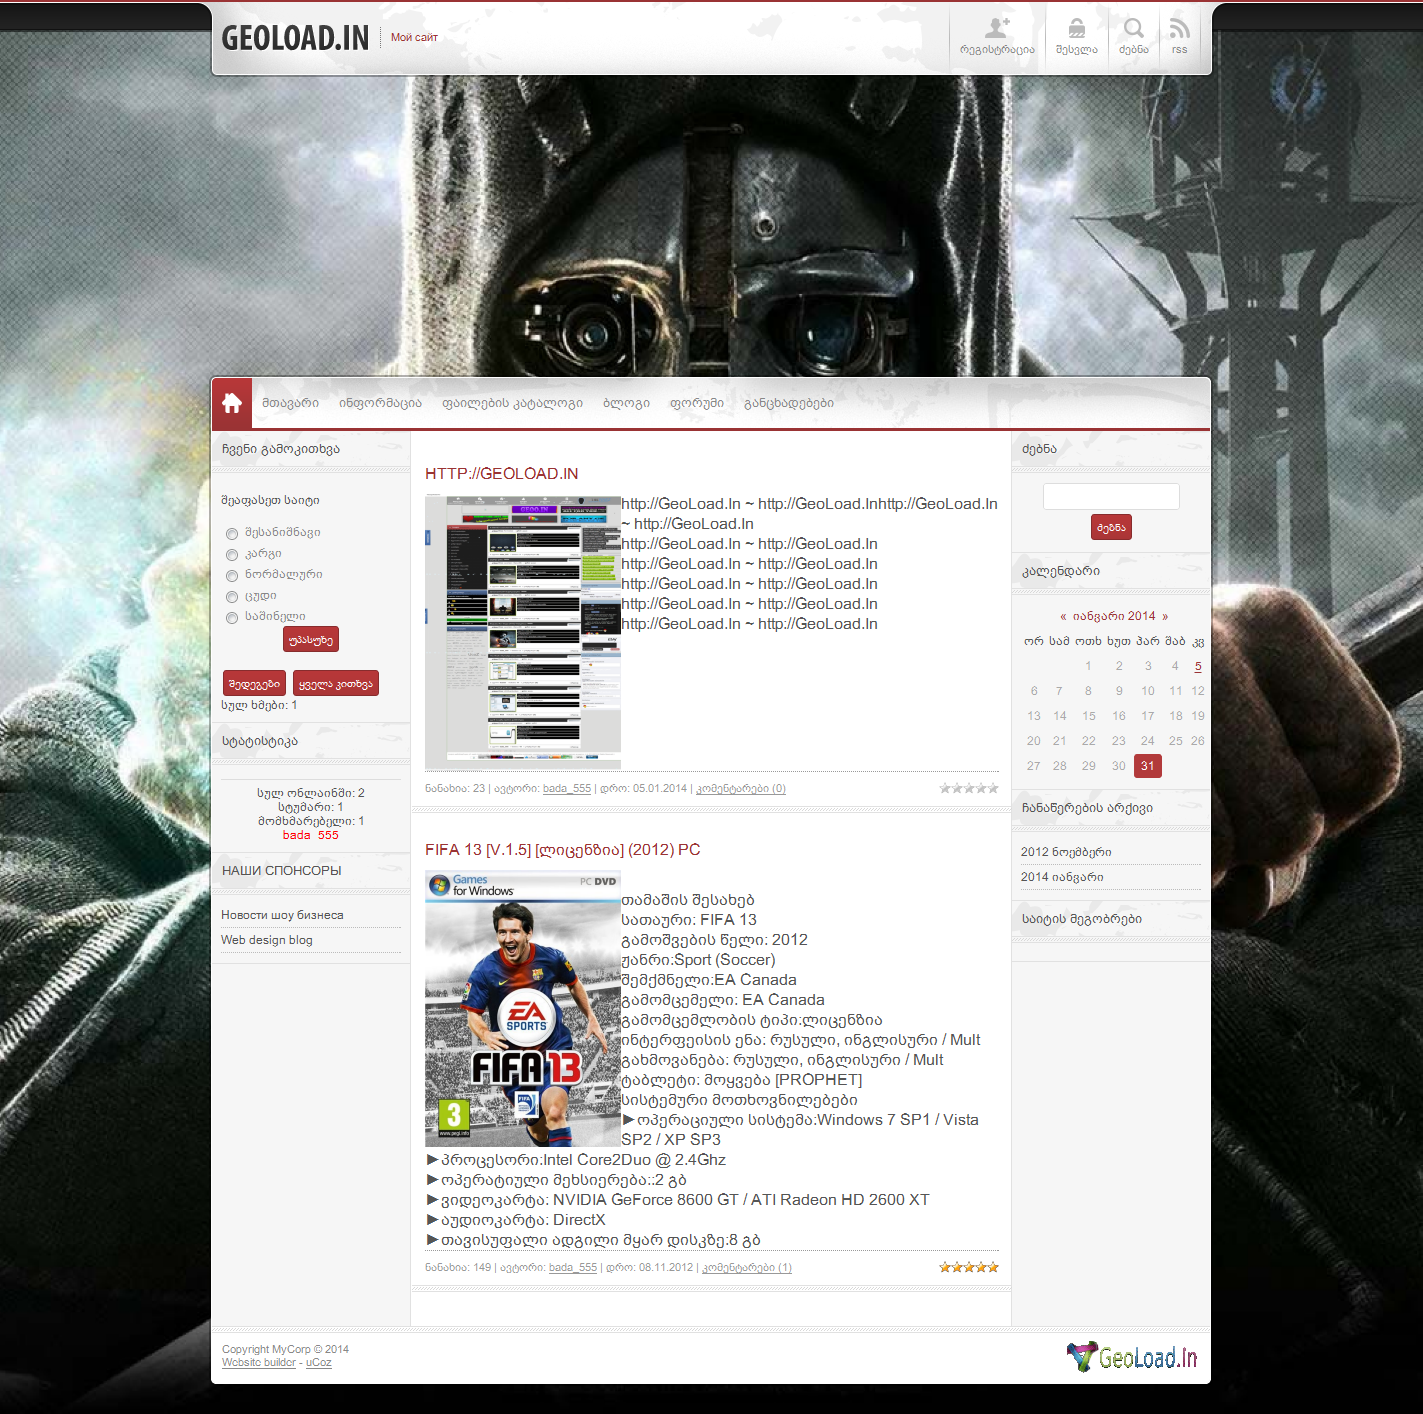Screen dimensions: 1423x1414
Task: Open all polls button
Action: click(336, 684)
